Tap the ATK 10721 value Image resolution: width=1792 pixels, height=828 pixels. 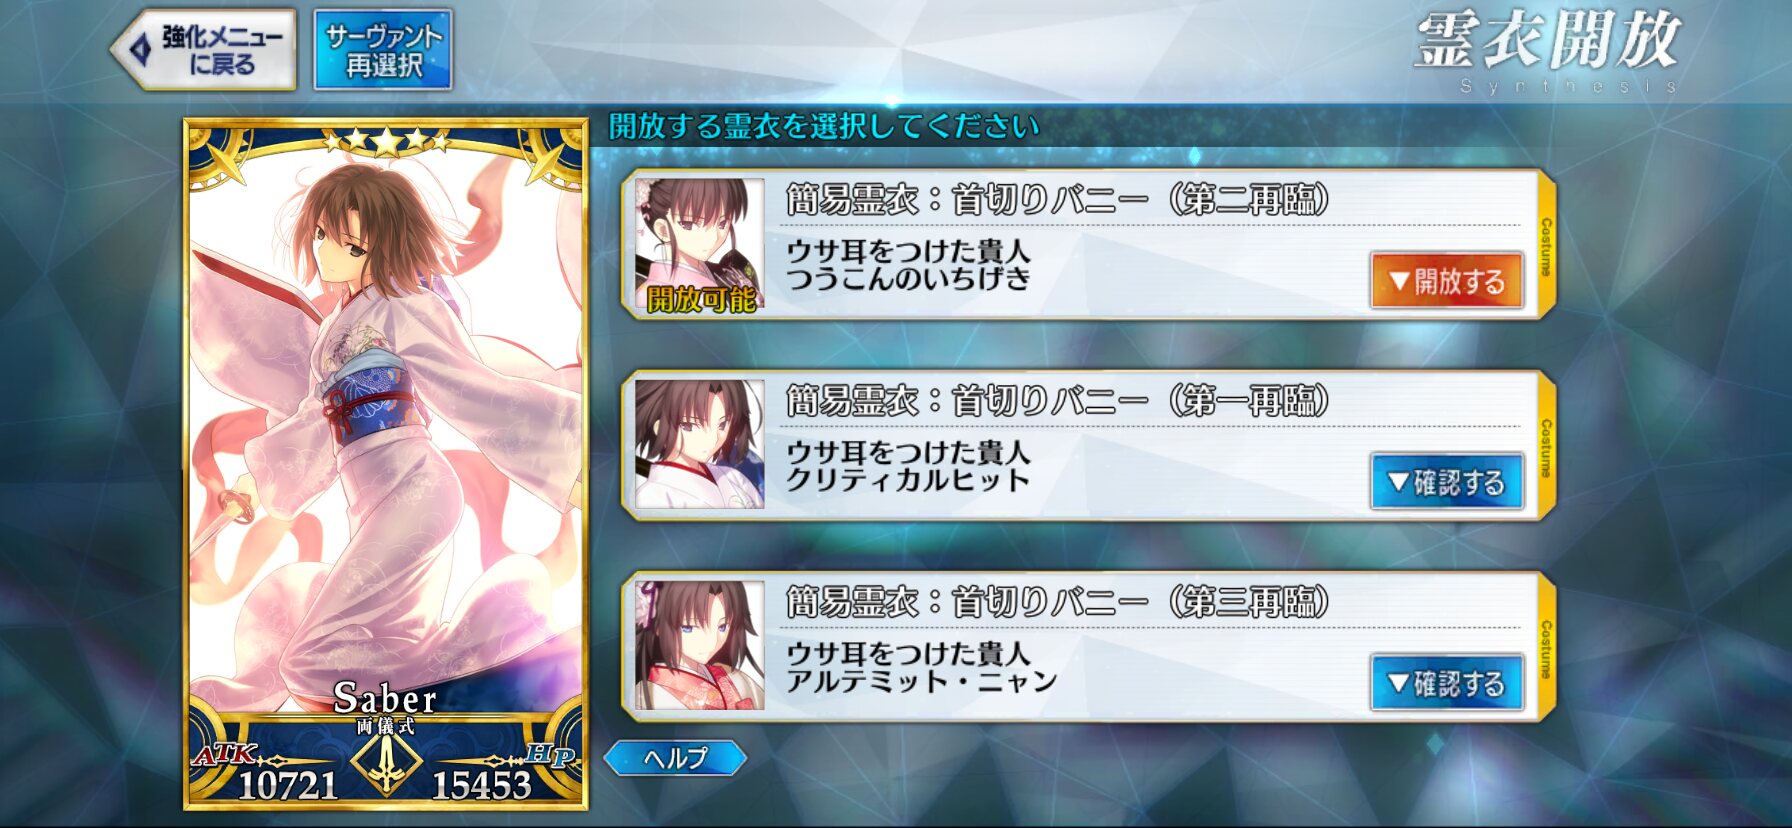tap(287, 785)
